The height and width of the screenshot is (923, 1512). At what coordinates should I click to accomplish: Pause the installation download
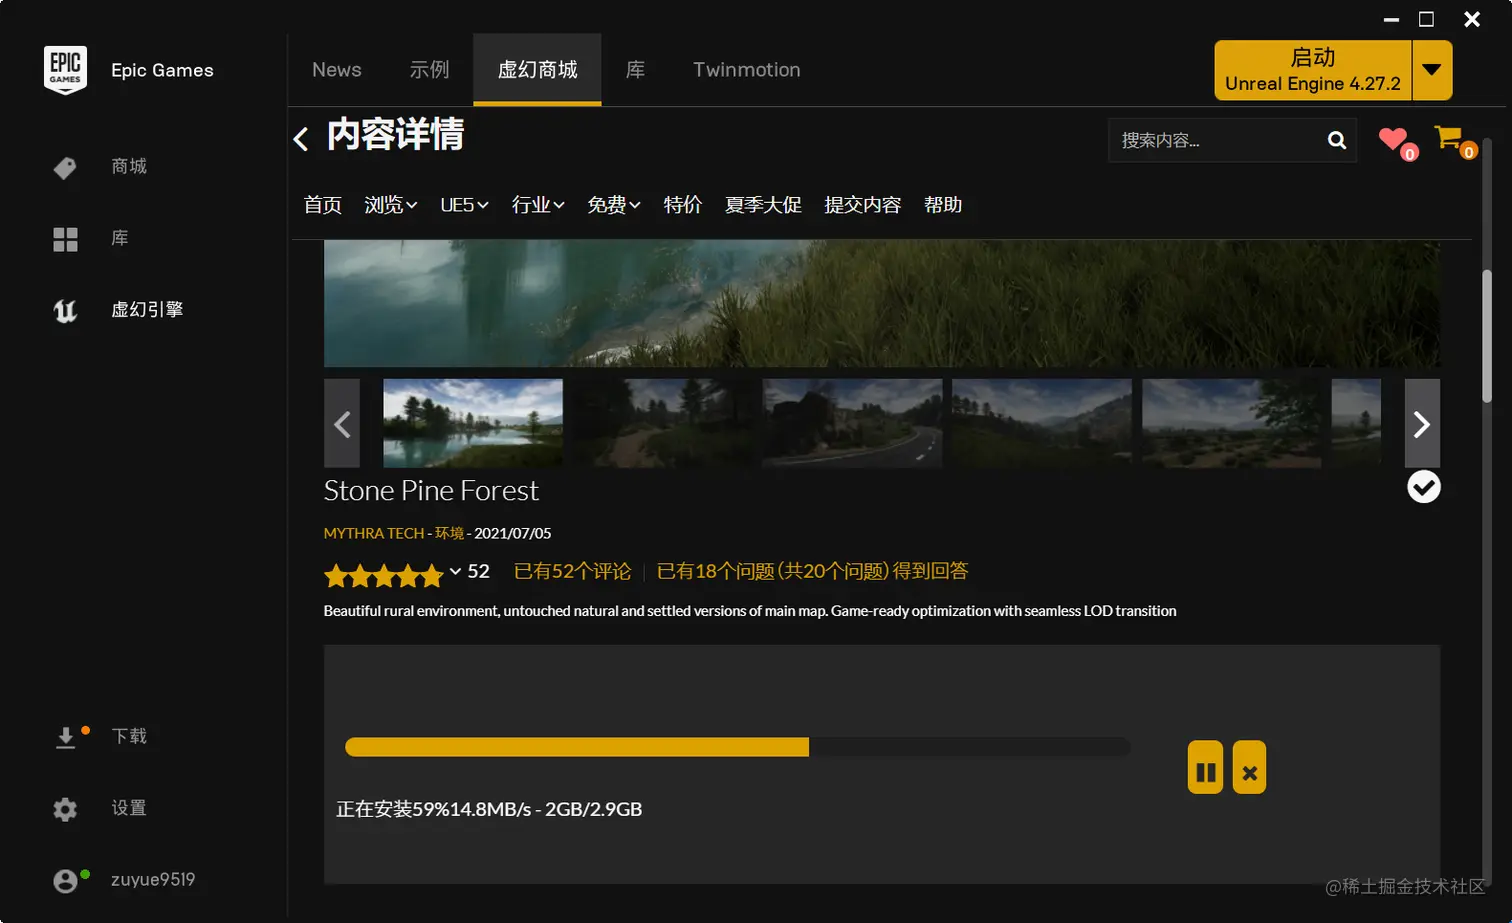pyautogui.click(x=1206, y=767)
